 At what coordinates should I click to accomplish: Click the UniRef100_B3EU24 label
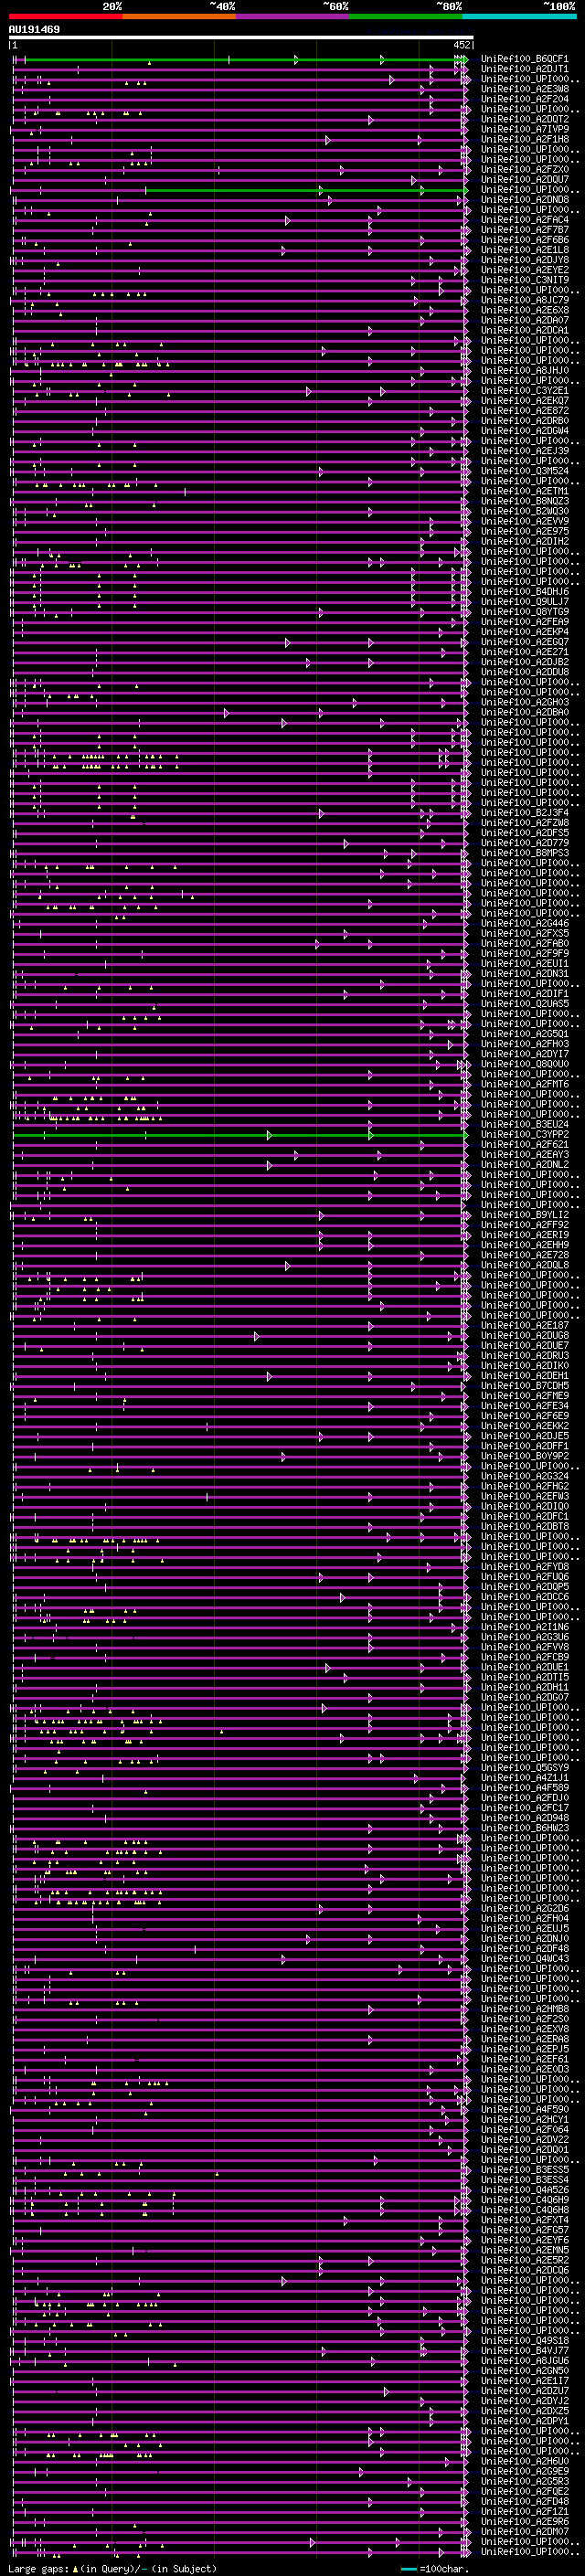point(524,1124)
